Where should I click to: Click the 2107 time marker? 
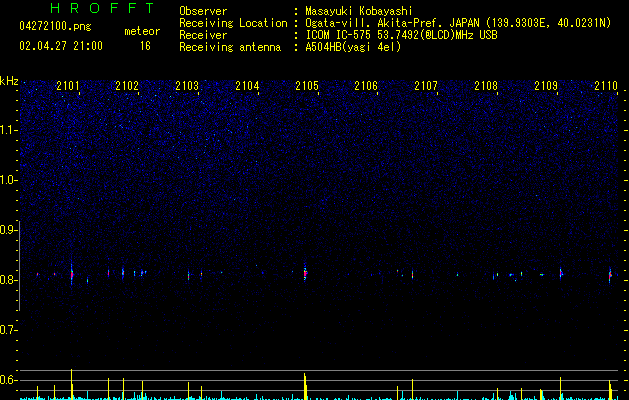426,86
